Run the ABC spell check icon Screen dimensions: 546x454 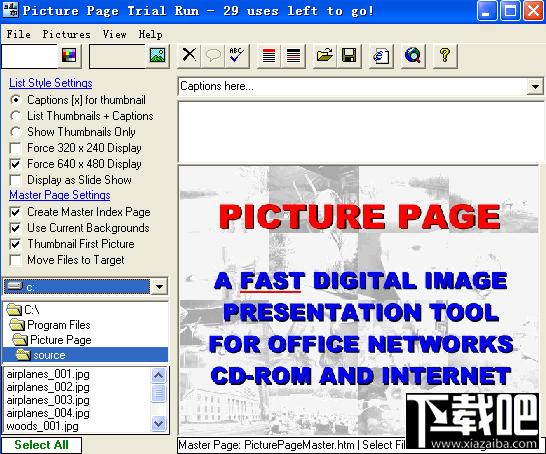pyautogui.click(x=237, y=55)
